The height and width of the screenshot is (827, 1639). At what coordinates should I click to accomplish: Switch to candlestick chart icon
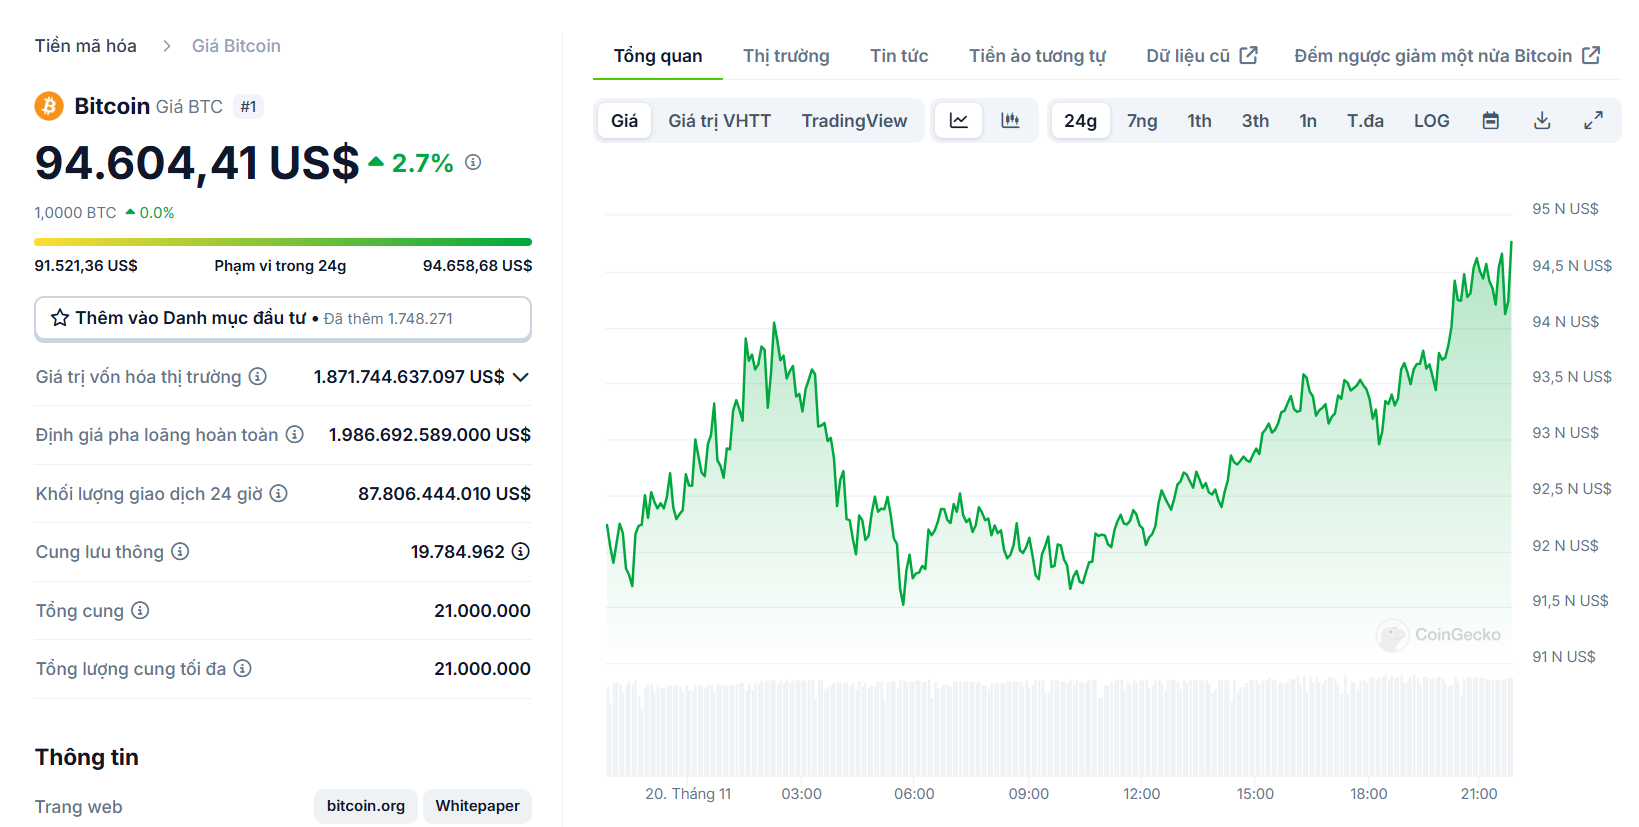[1010, 121]
